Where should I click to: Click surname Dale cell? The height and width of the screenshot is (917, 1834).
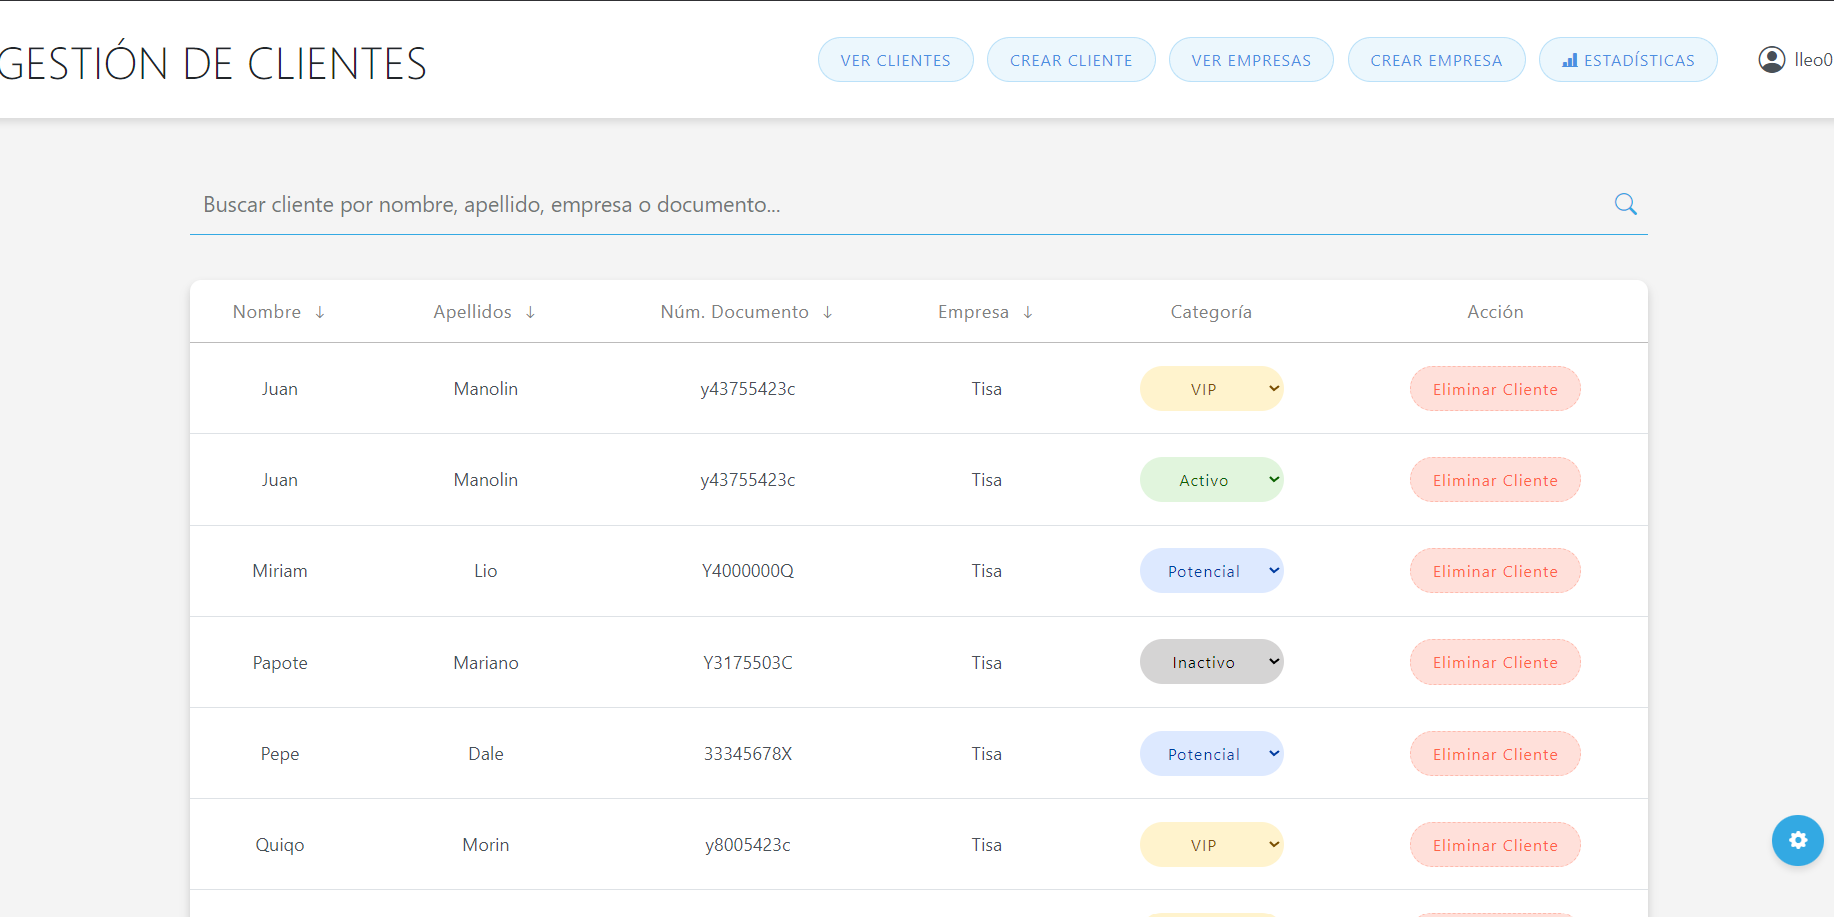[486, 754]
